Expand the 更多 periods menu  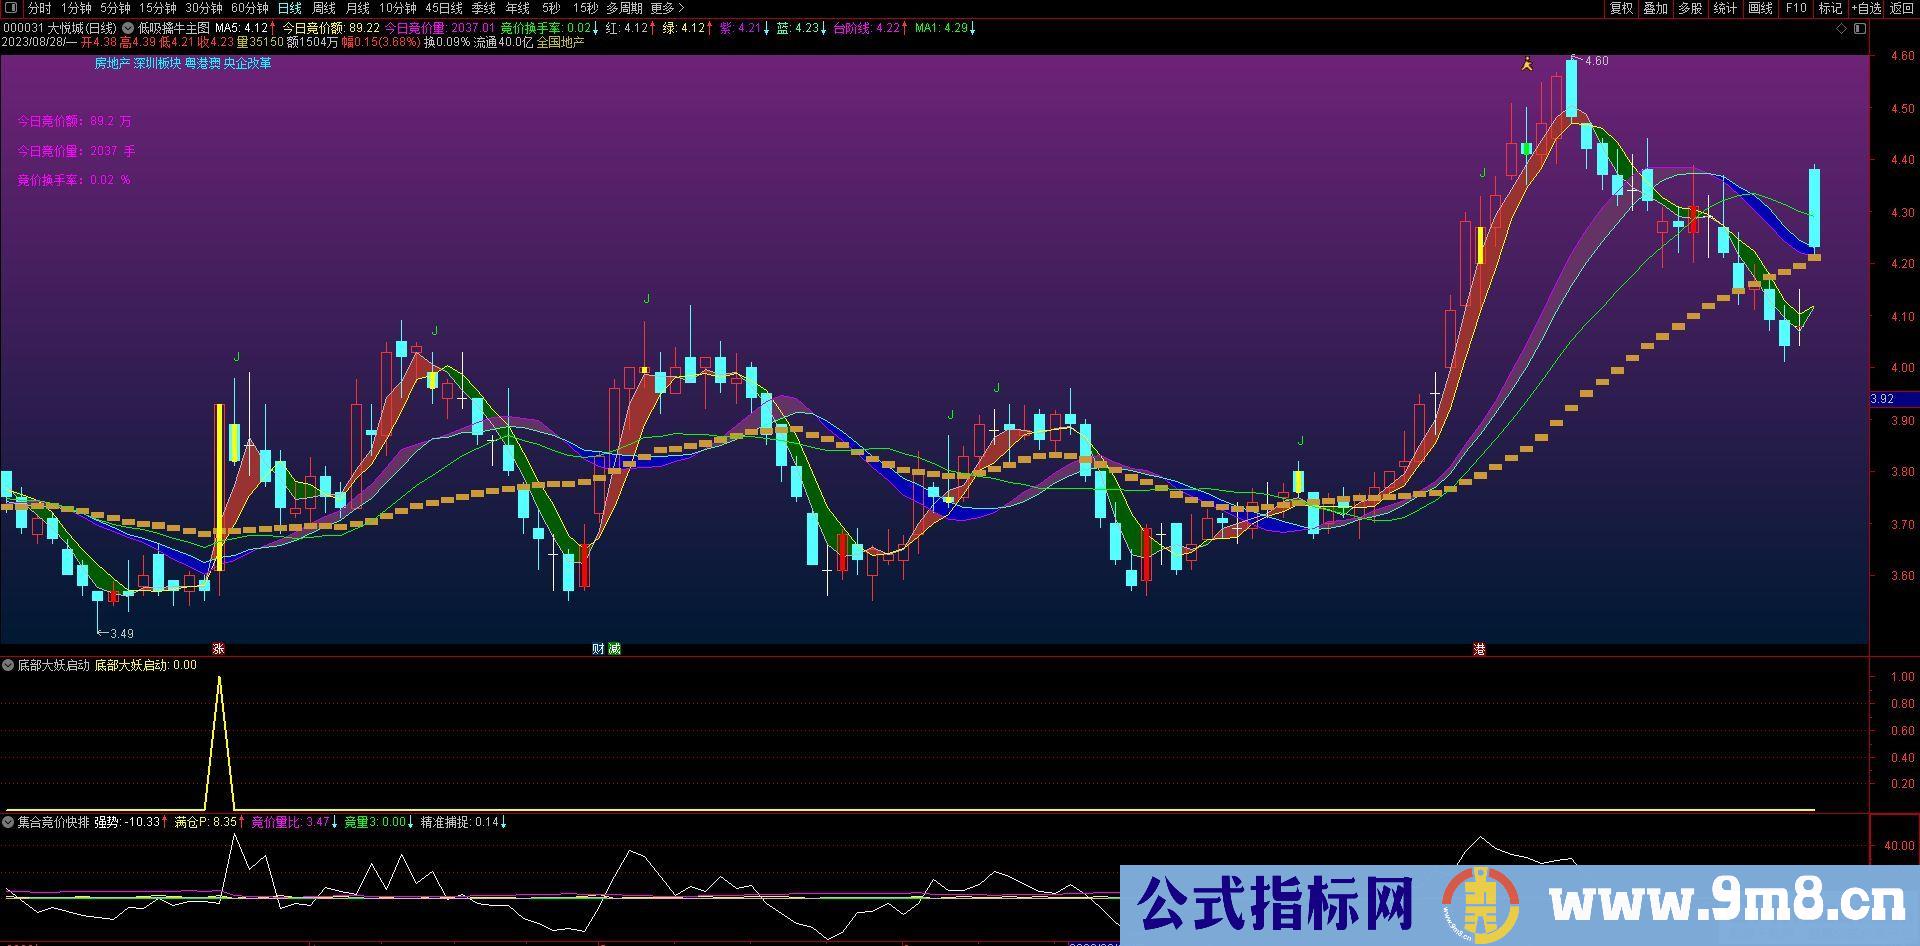667,8
